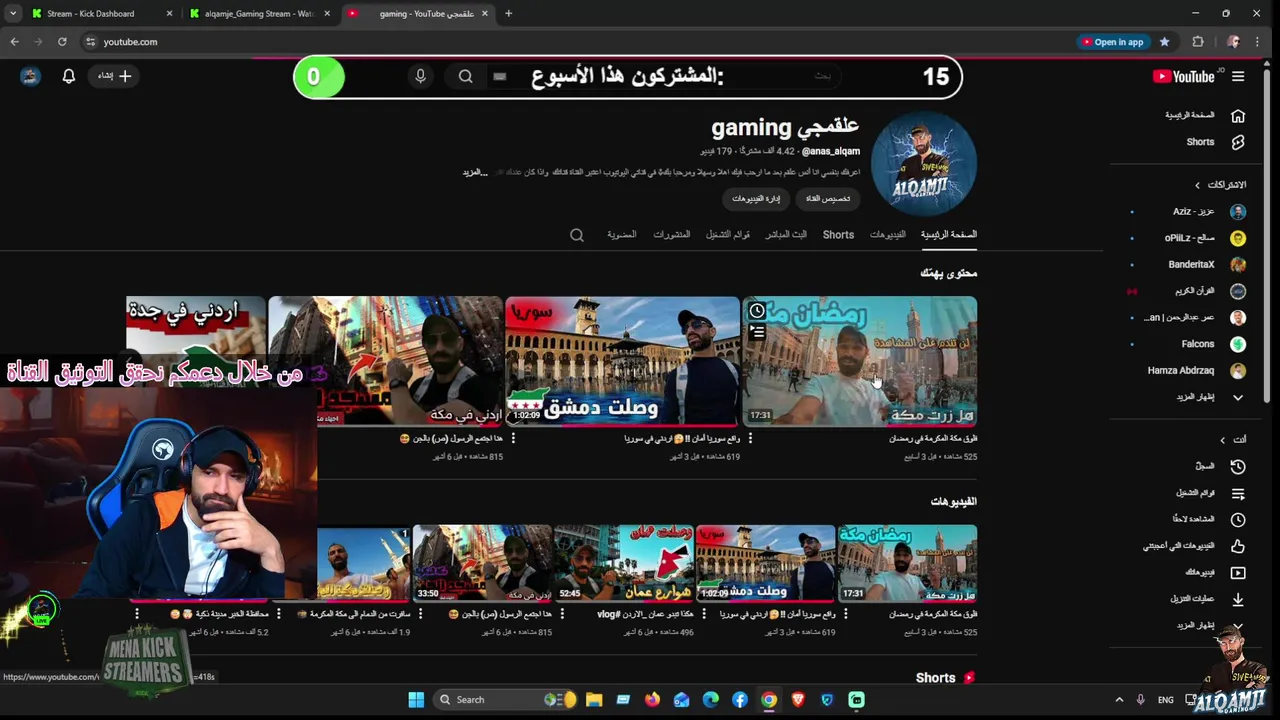Click إدارة الفيديوهات manage videos button
This screenshot has height=720, width=1280.
(756, 199)
